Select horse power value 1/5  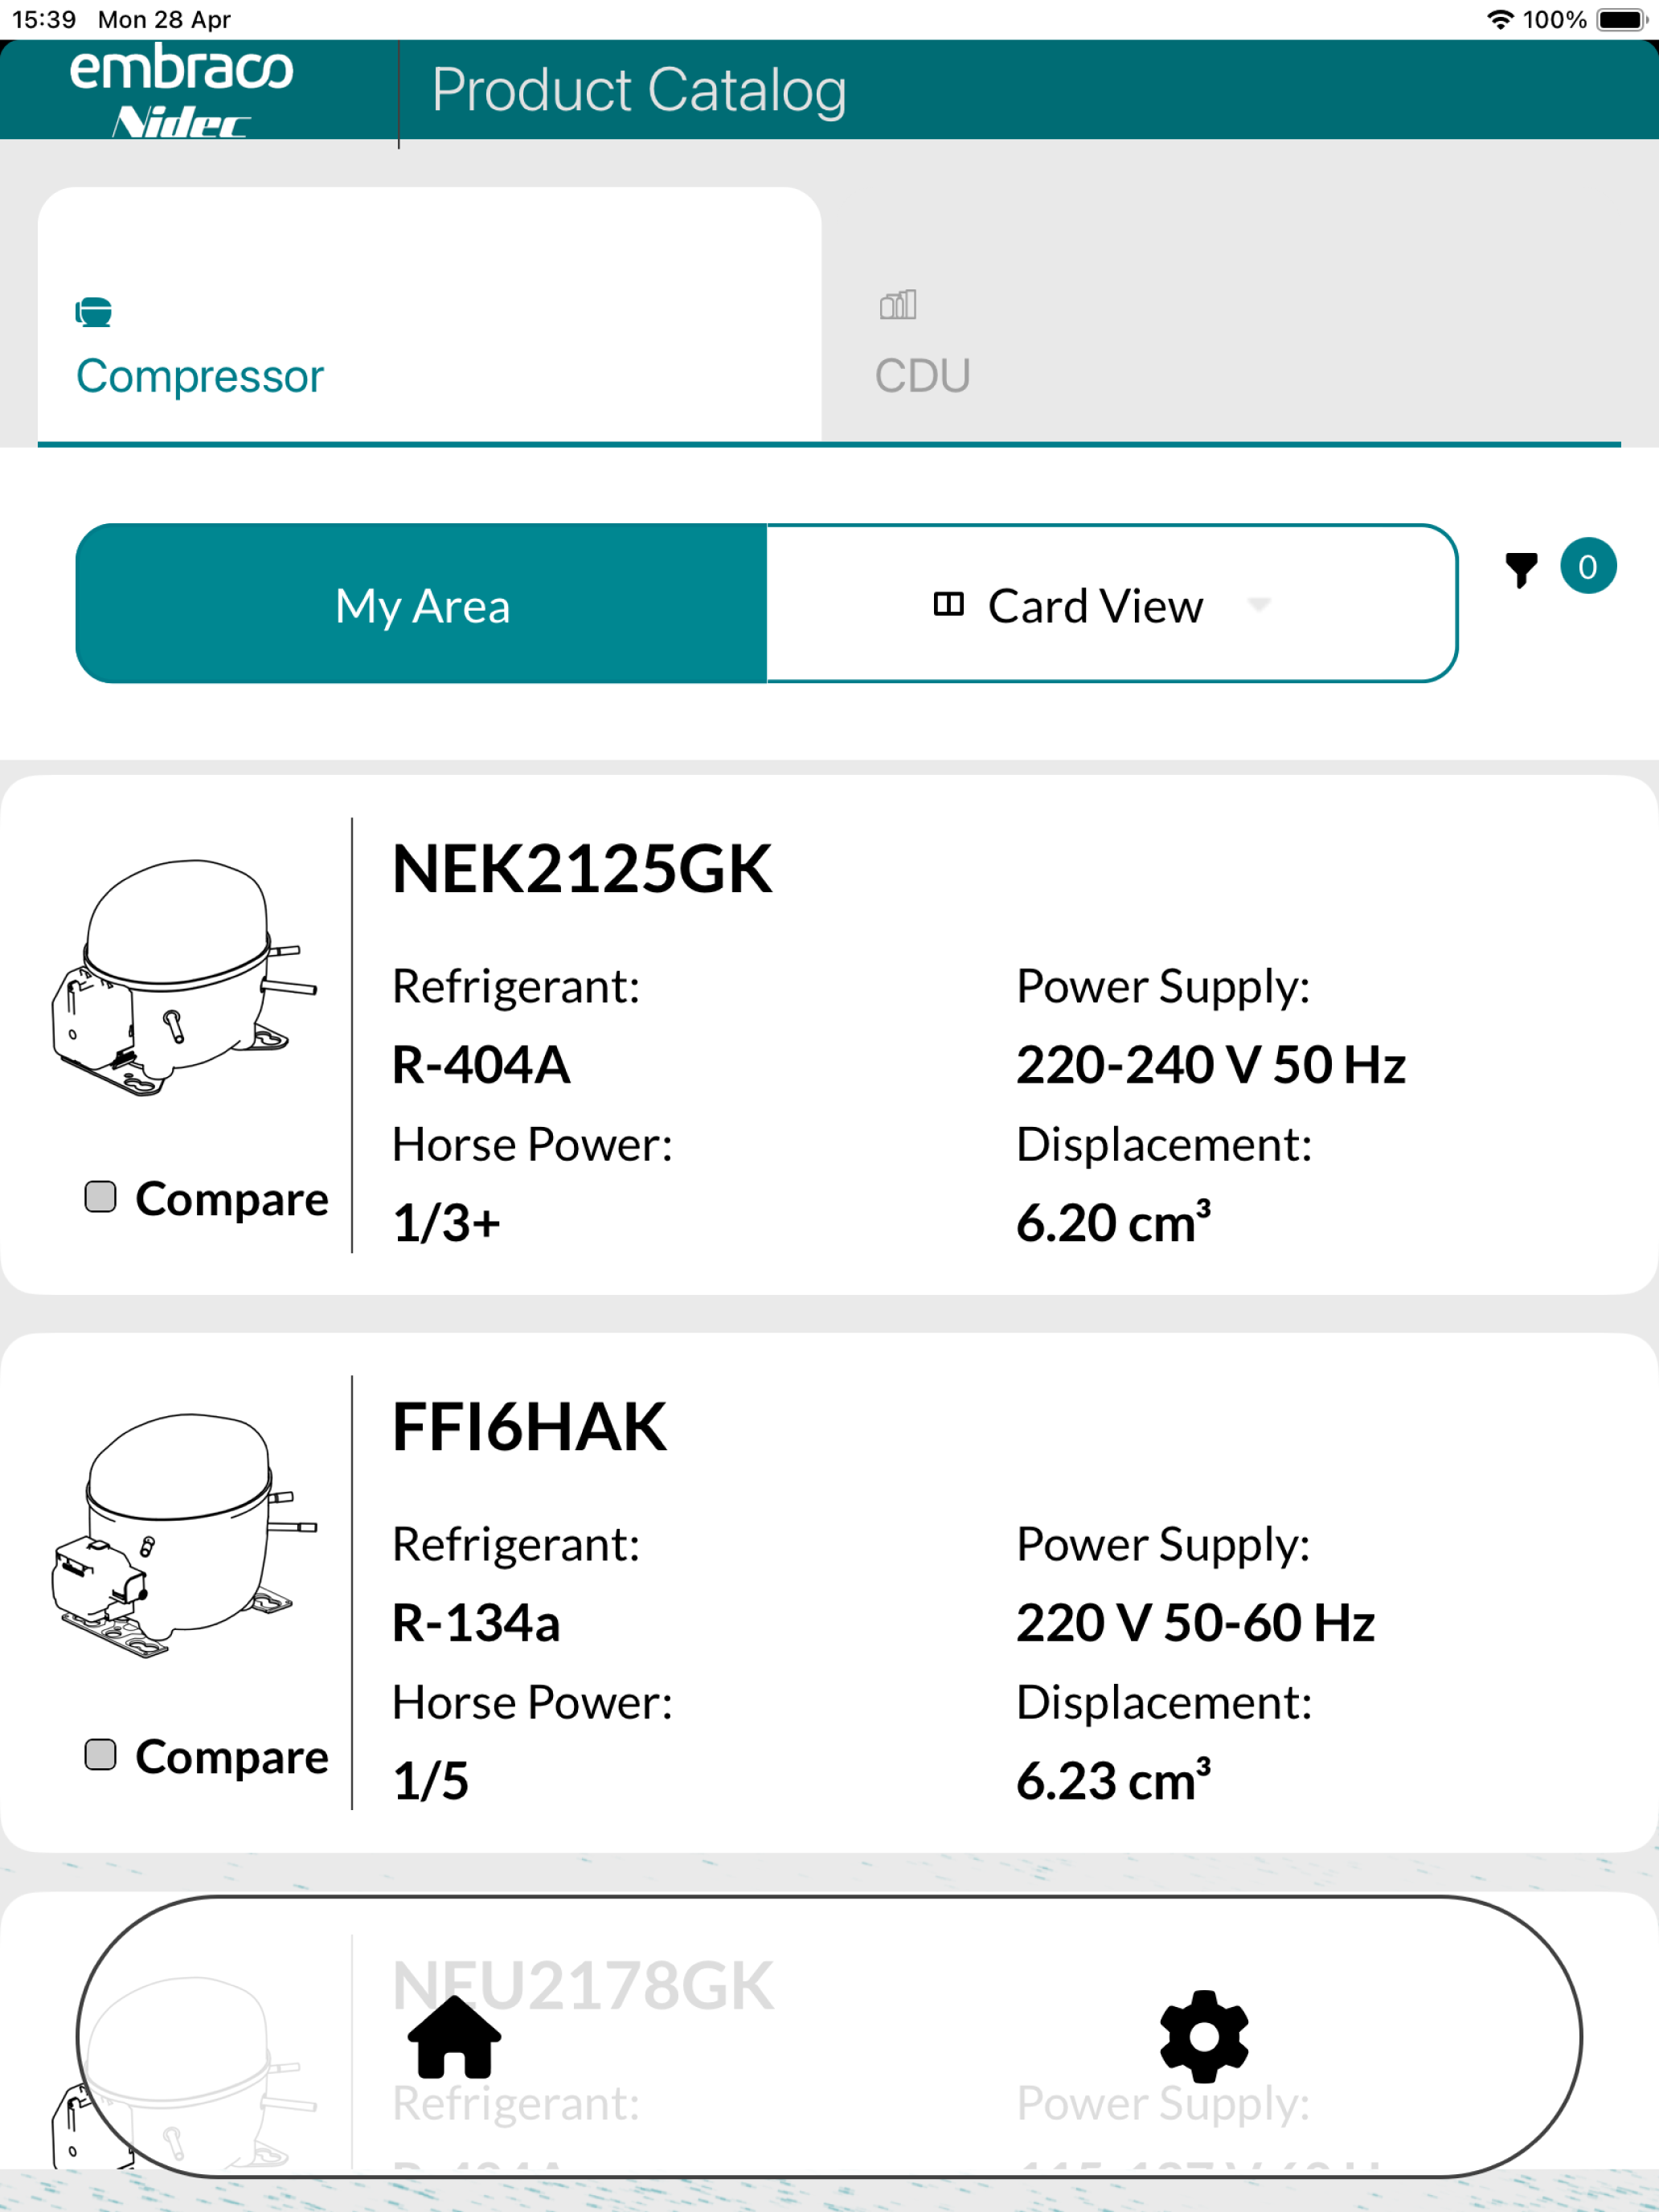click(x=431, y=1781)
